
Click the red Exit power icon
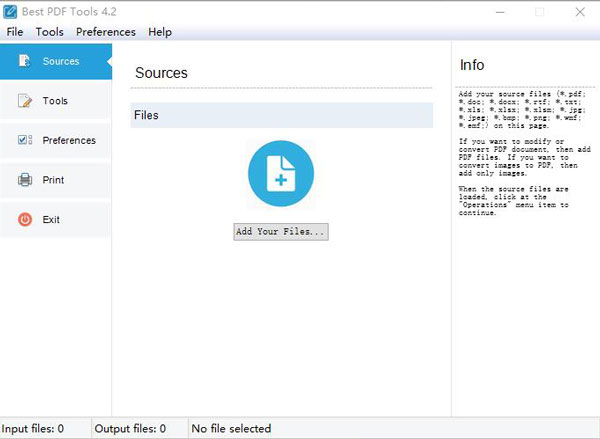25,219
